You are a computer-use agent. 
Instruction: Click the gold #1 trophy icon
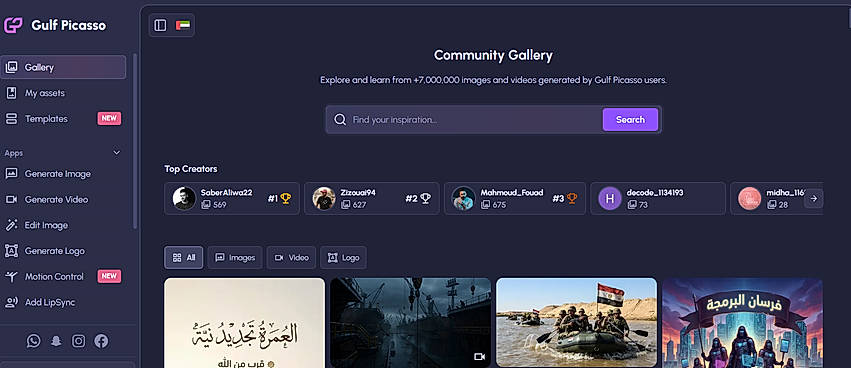click(286, 199)
